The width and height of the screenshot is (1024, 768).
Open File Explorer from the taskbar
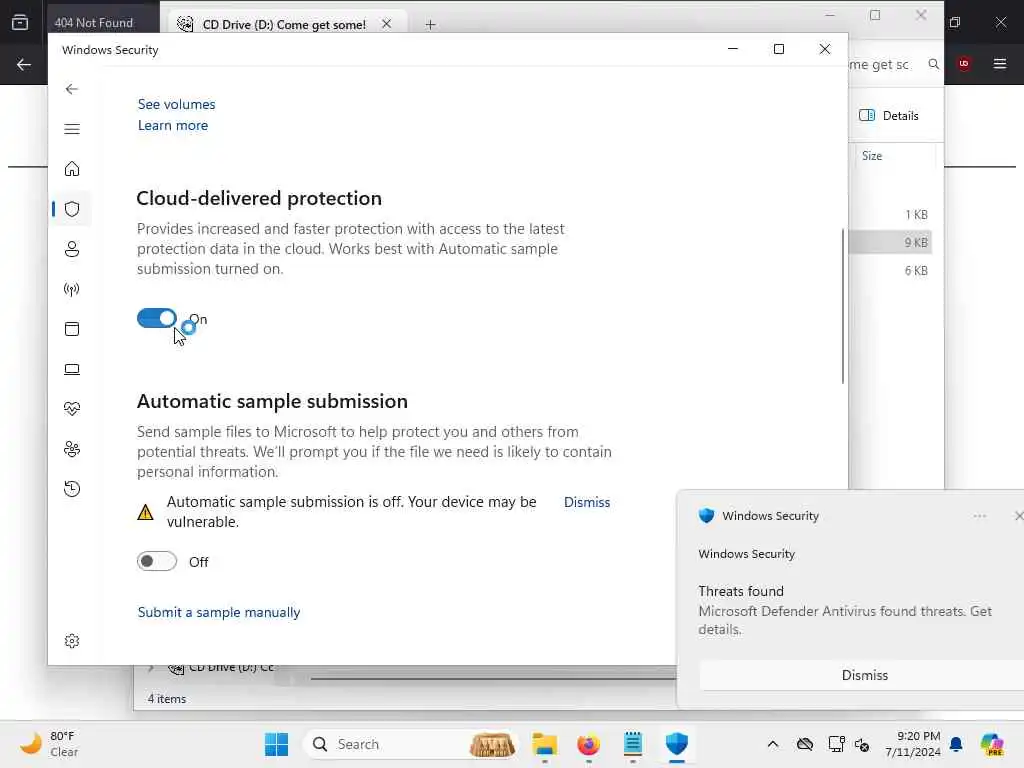coord(544,744)
